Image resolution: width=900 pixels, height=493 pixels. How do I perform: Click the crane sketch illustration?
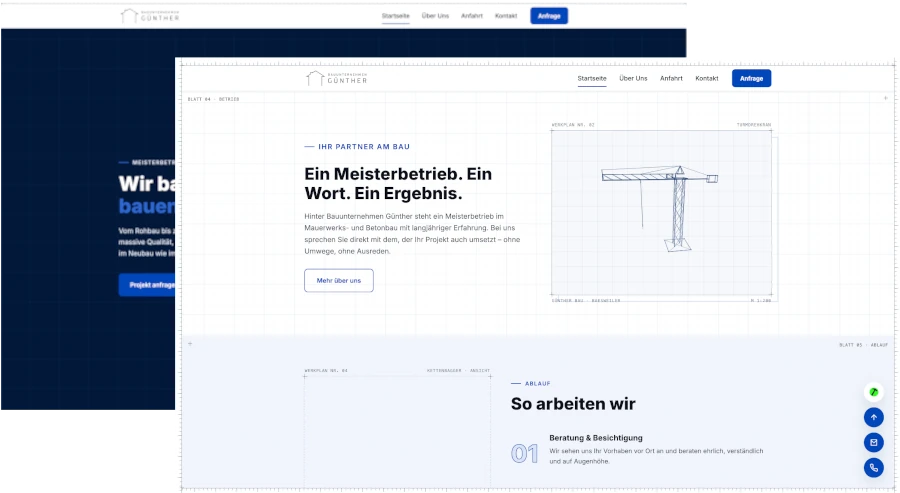(x=661, y=212)
